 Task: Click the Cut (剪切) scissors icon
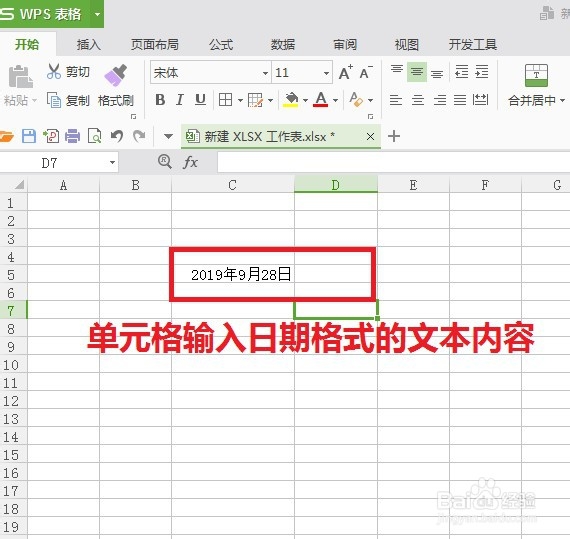pos(54,72)
